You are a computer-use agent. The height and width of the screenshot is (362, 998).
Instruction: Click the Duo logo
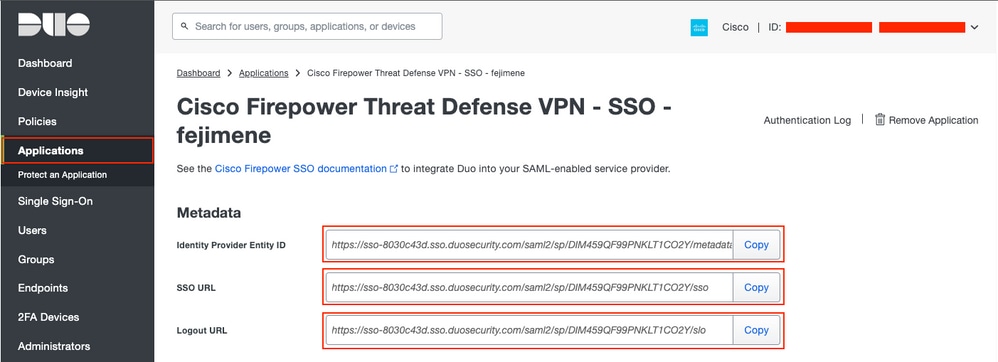53,25
